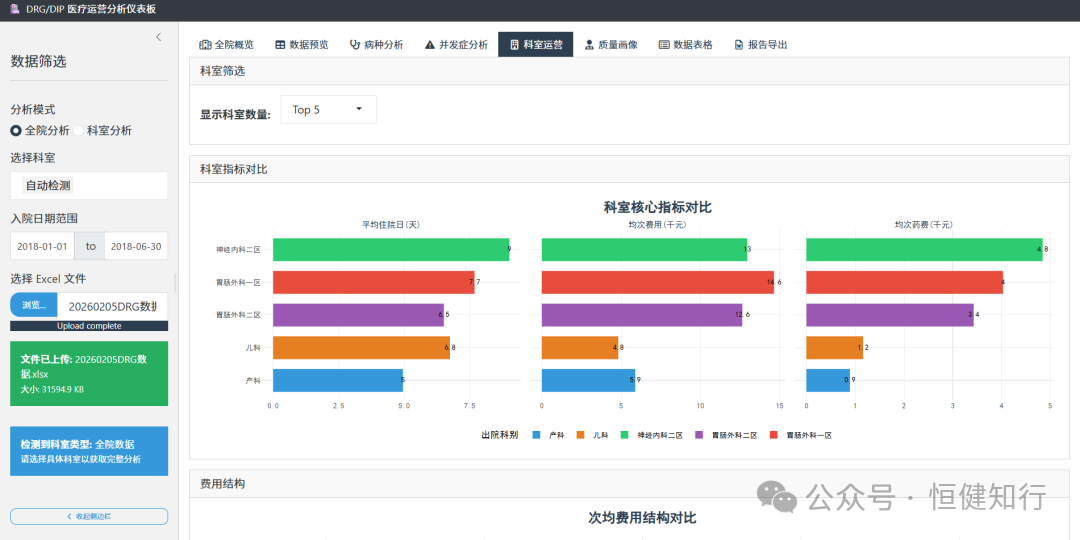Click the 数据筛选 sidebar heading
This screenshot has width=1080, height=540.
(x=39, y=61)
